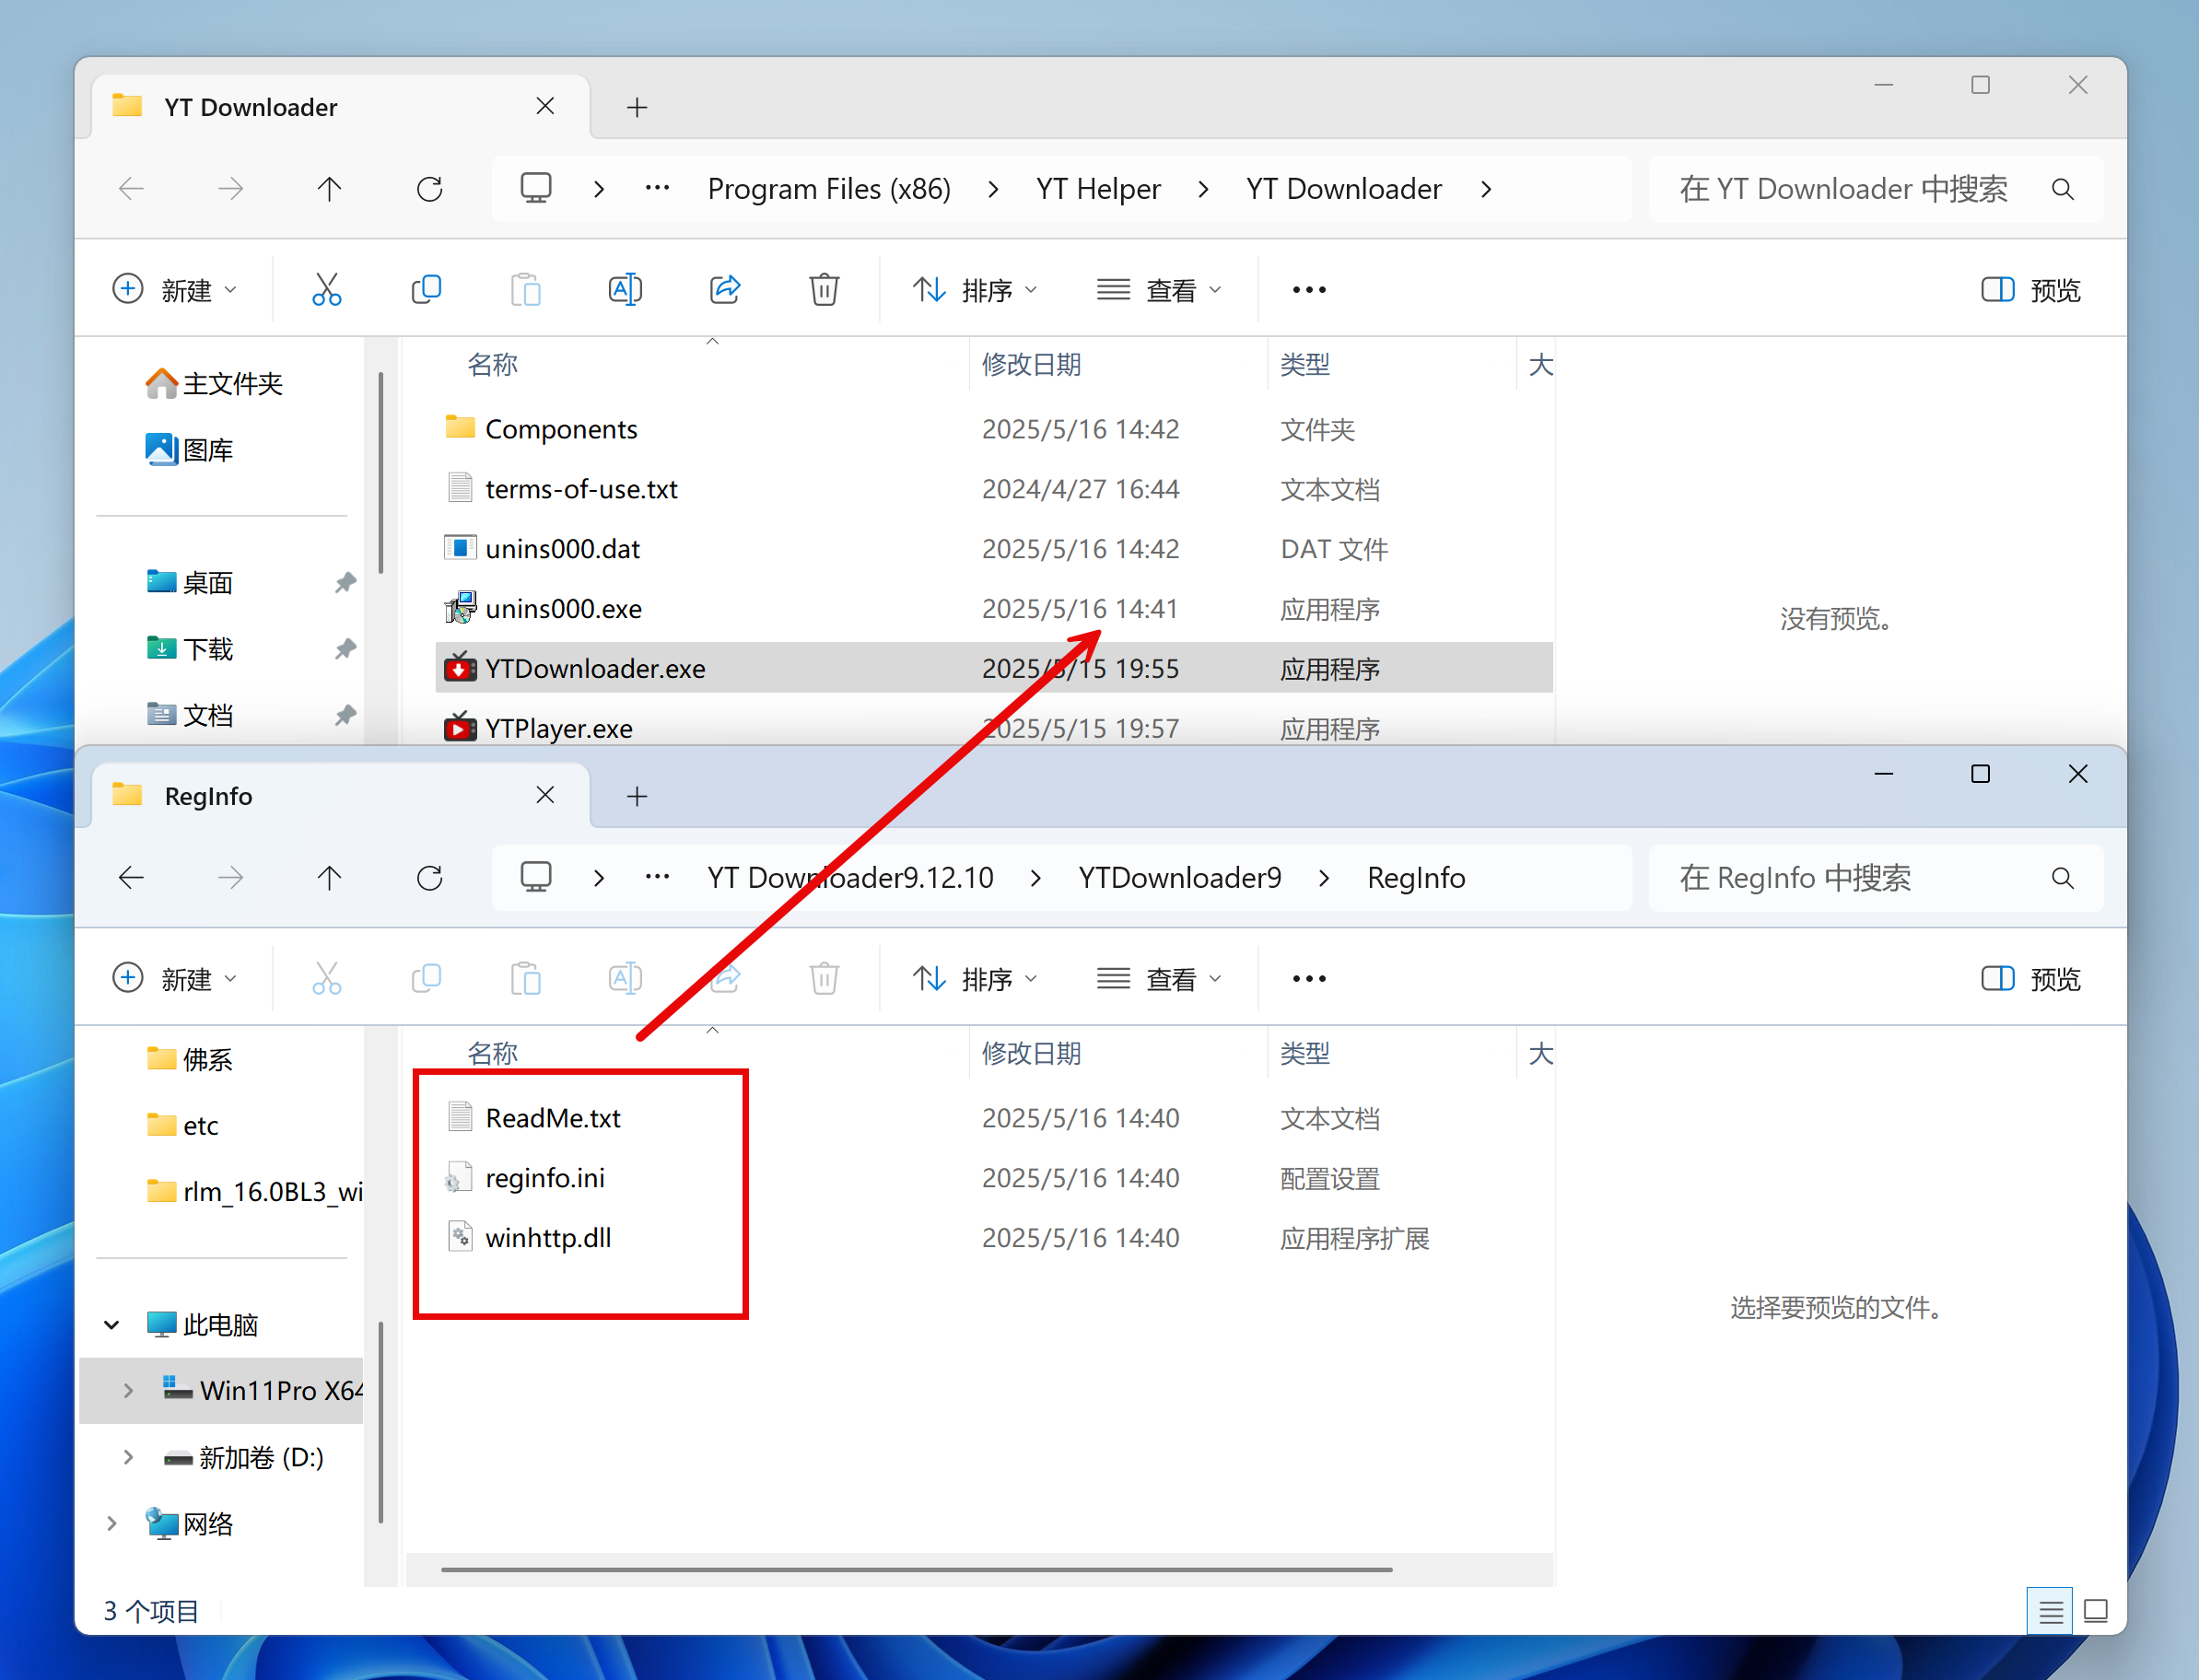Go up one folder in RegInfo window
This screenshot has height=1680, width=2199.
pos(329,878)
